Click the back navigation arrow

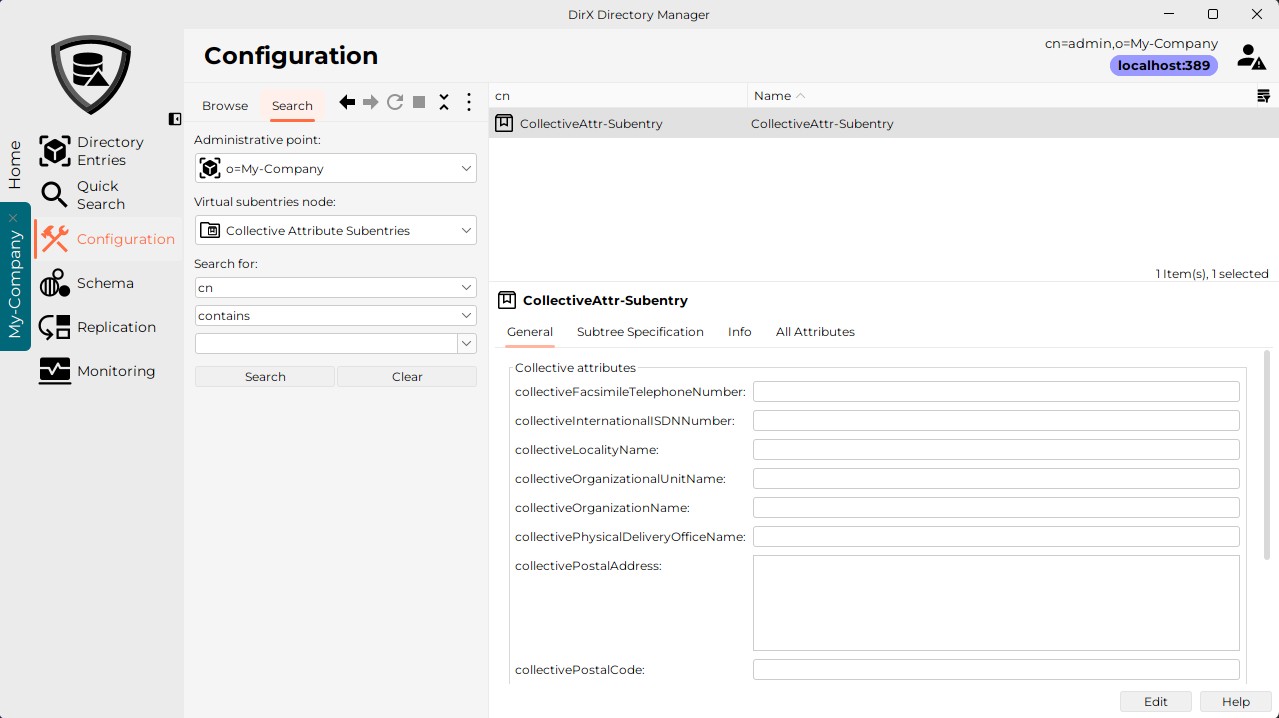coord(346,101)
